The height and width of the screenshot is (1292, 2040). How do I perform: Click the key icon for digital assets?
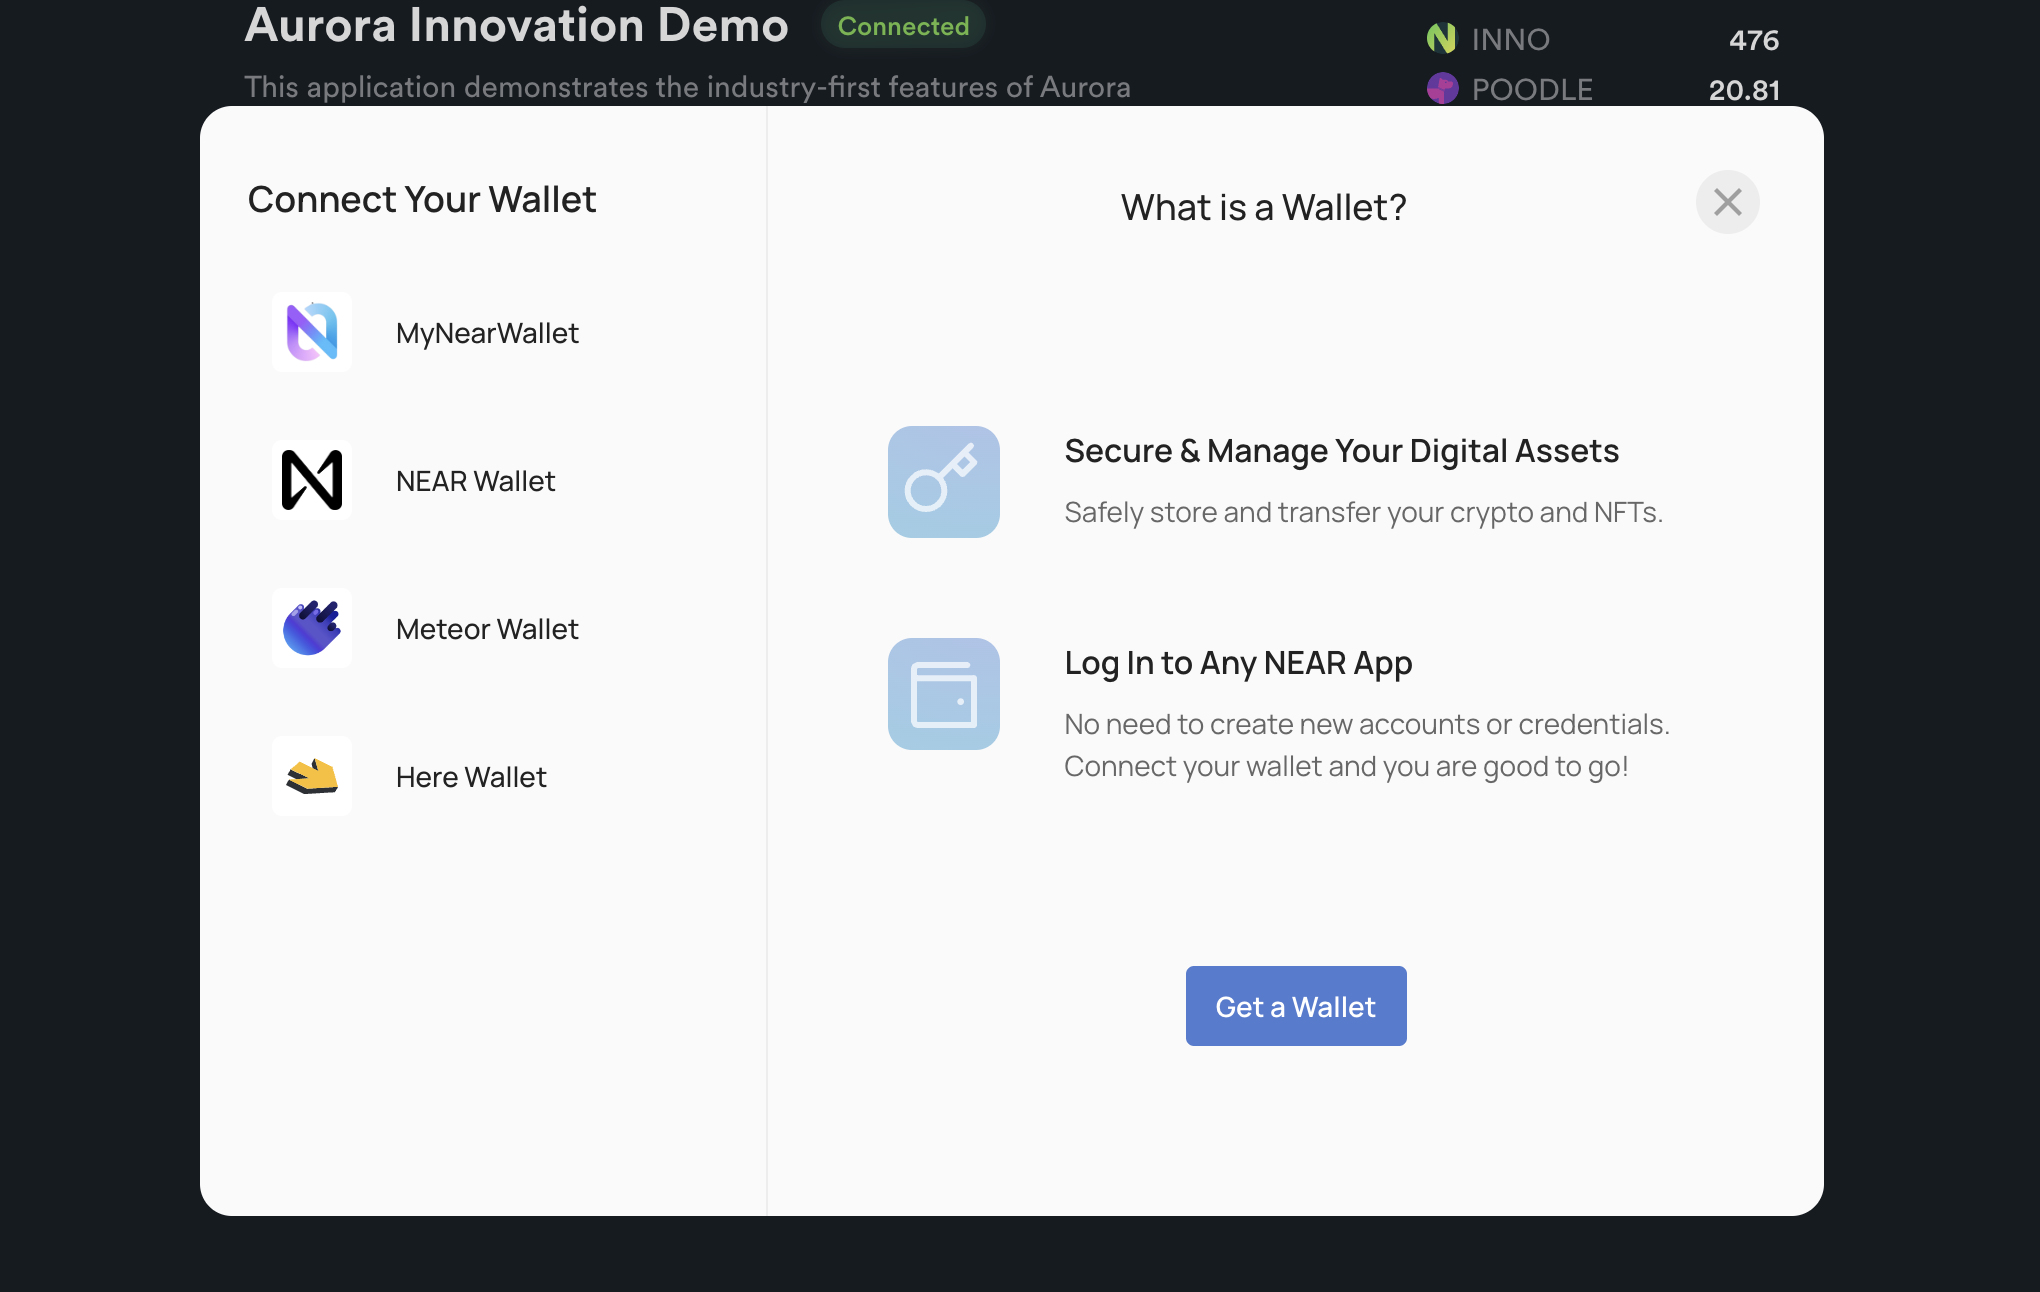coord(944,482)
